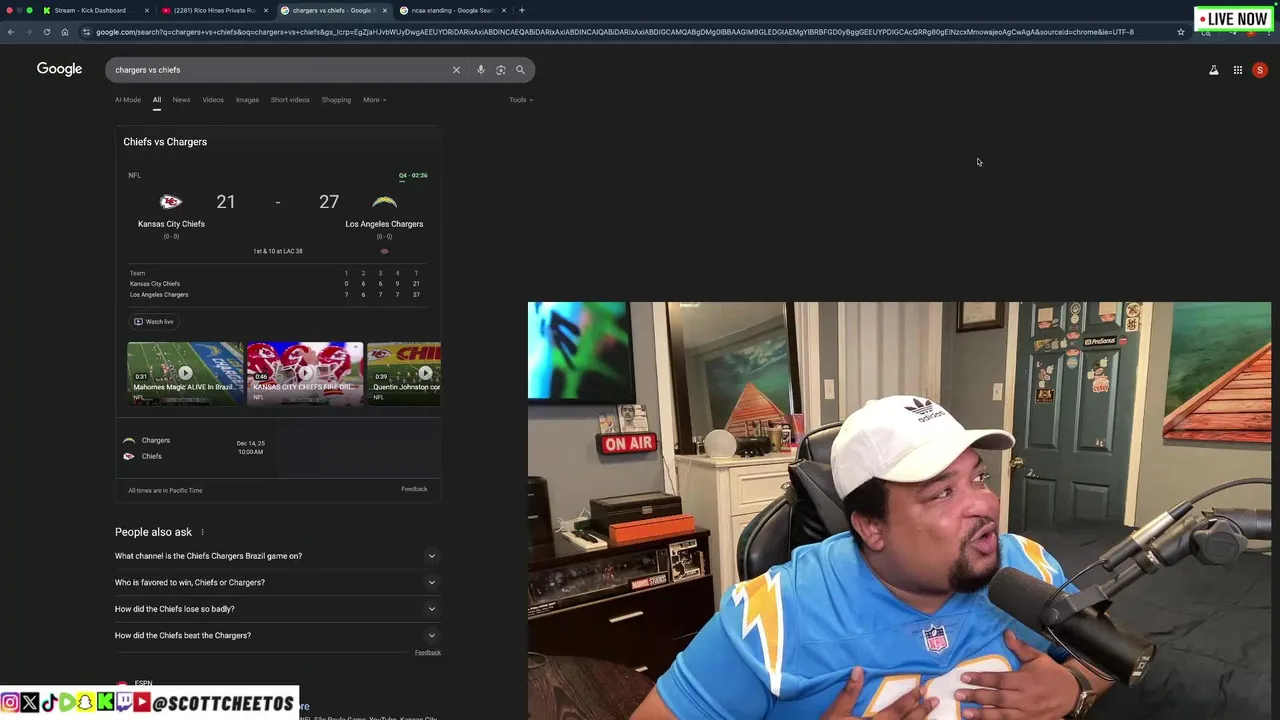
Task: Click the '1st & 10 at LAC 38' status
Action: (x=278, y=251)
